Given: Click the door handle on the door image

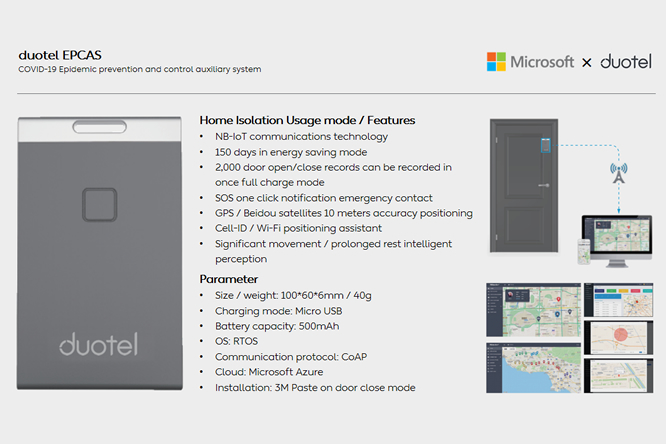Looking at the screenshot, I should coord(544,185).
